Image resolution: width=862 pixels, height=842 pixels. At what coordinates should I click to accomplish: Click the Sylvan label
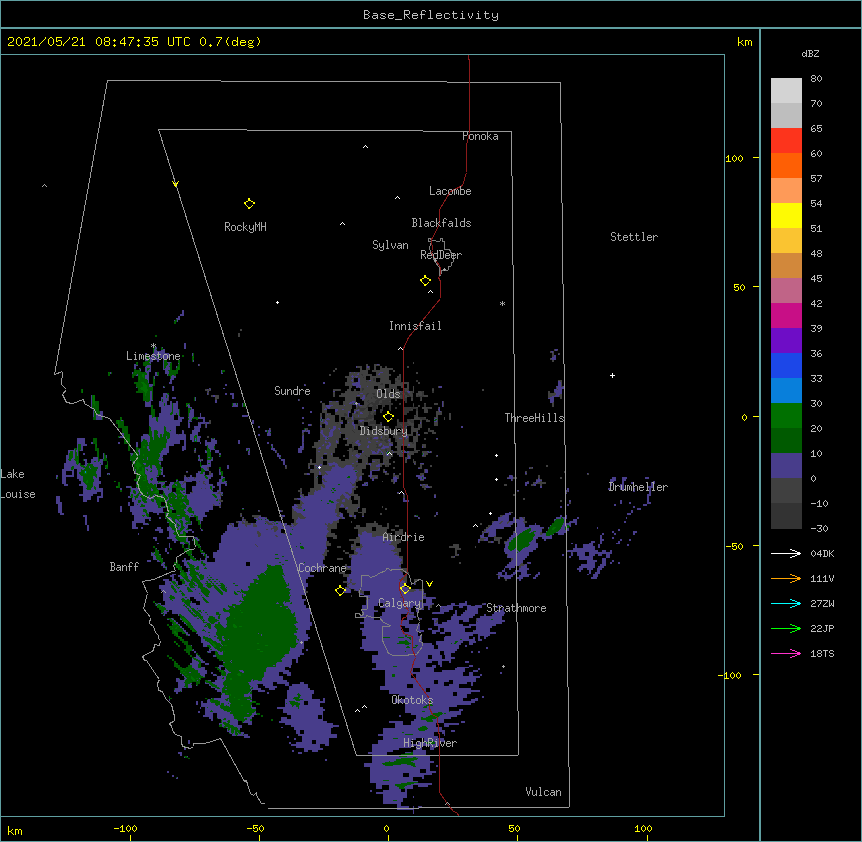(390, 245)
